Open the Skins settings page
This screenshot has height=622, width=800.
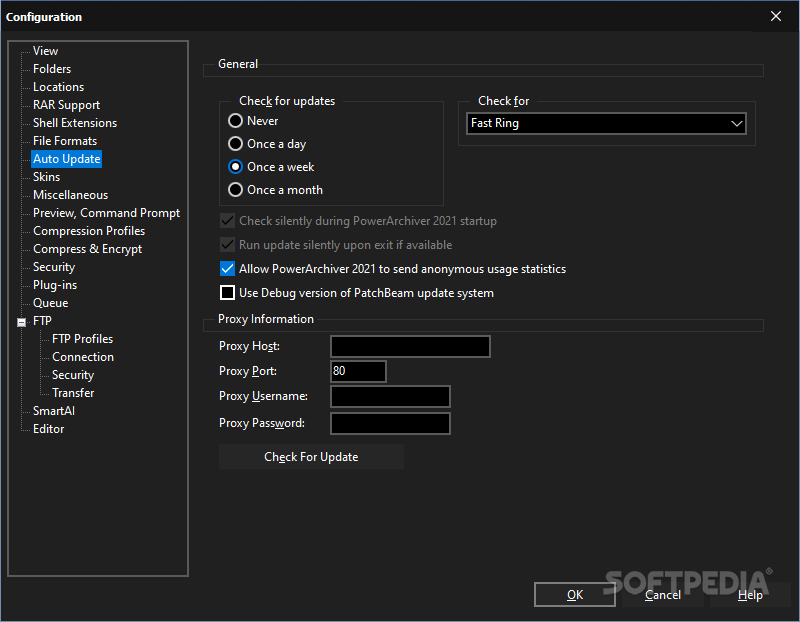tap(46, 177)
